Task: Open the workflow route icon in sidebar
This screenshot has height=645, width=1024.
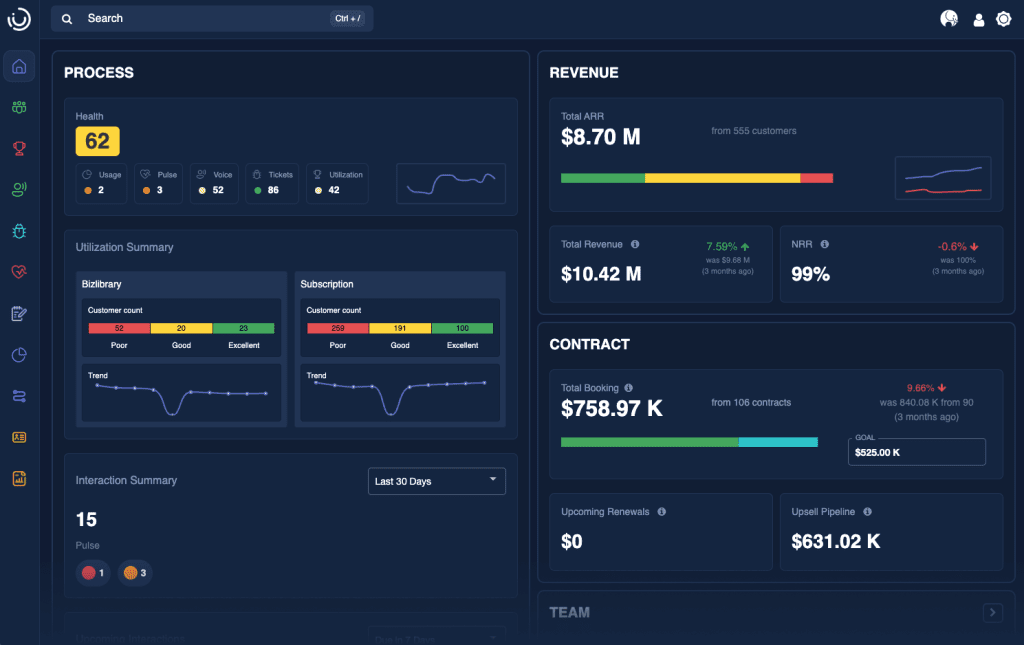Action: (x=19, y=396)
